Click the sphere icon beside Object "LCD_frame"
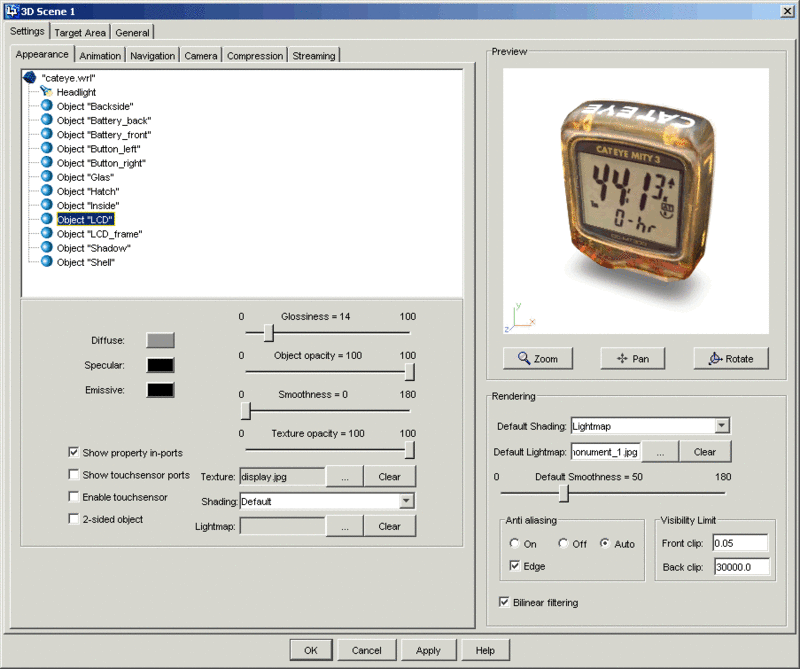Screen dimensions: 800x669 [x=46, y=233]
